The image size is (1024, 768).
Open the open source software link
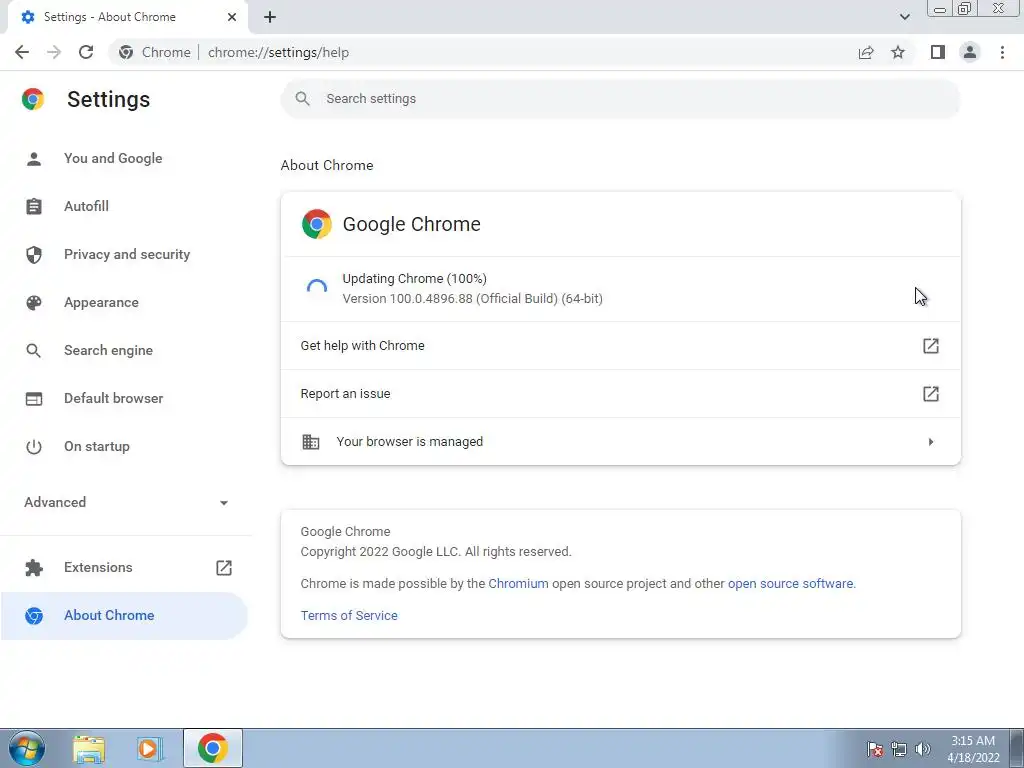[x=790, y=584]
